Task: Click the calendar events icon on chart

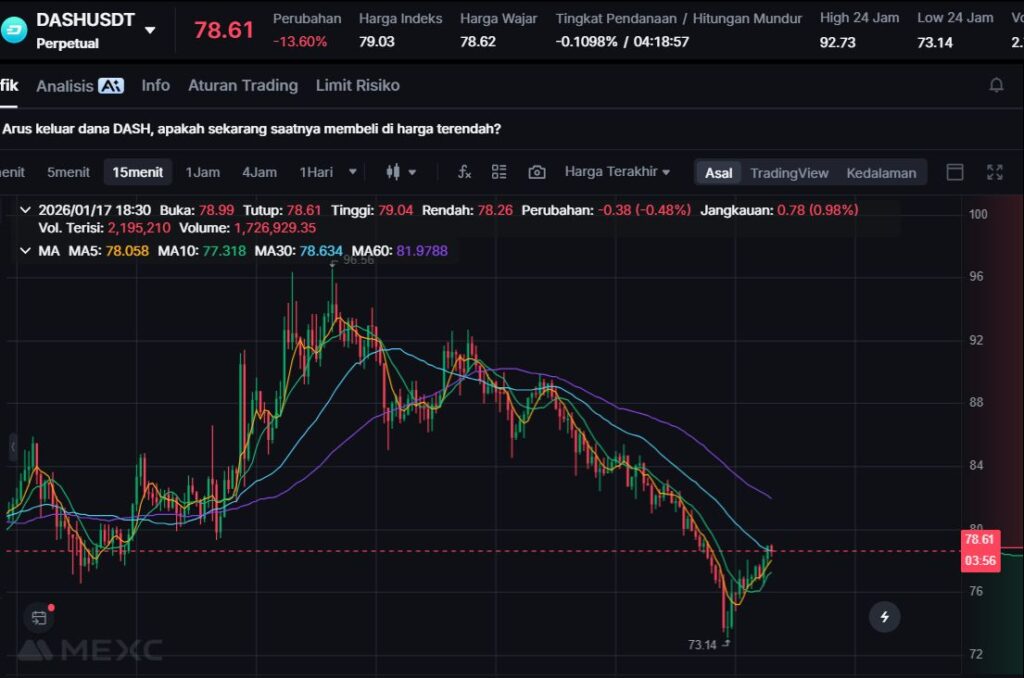Action: tap(39, 618)
